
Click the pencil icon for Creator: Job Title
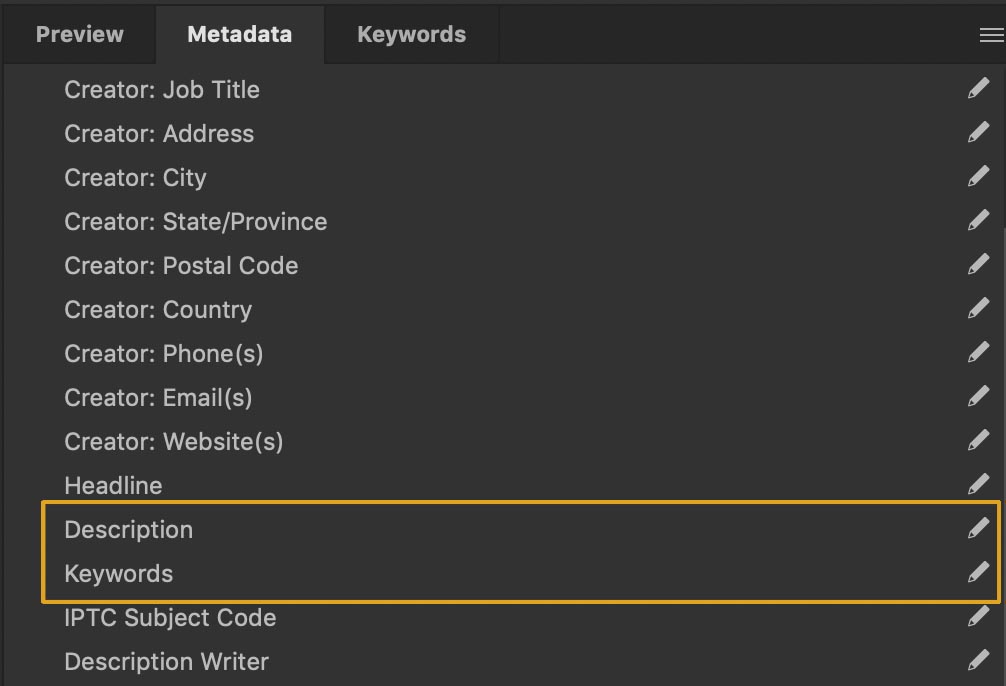(x=978, y=89)
